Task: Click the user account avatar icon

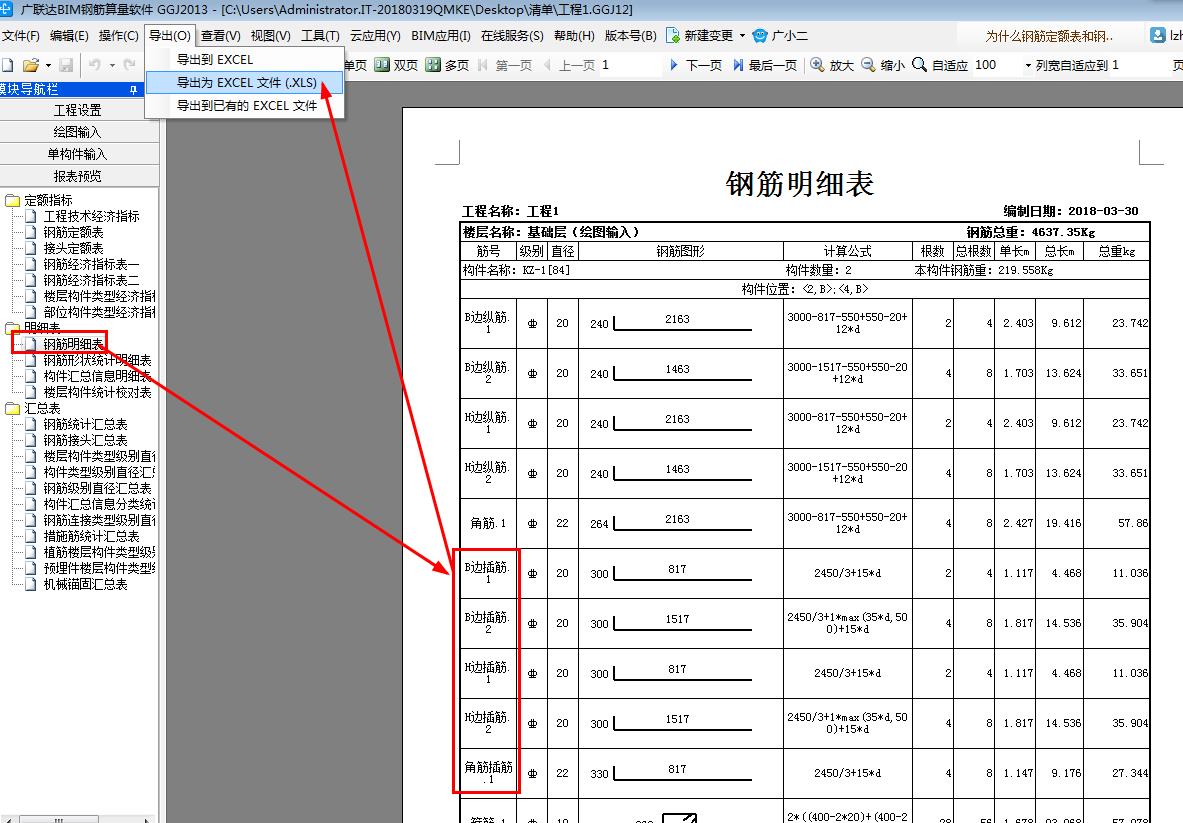Action: 1157,35
